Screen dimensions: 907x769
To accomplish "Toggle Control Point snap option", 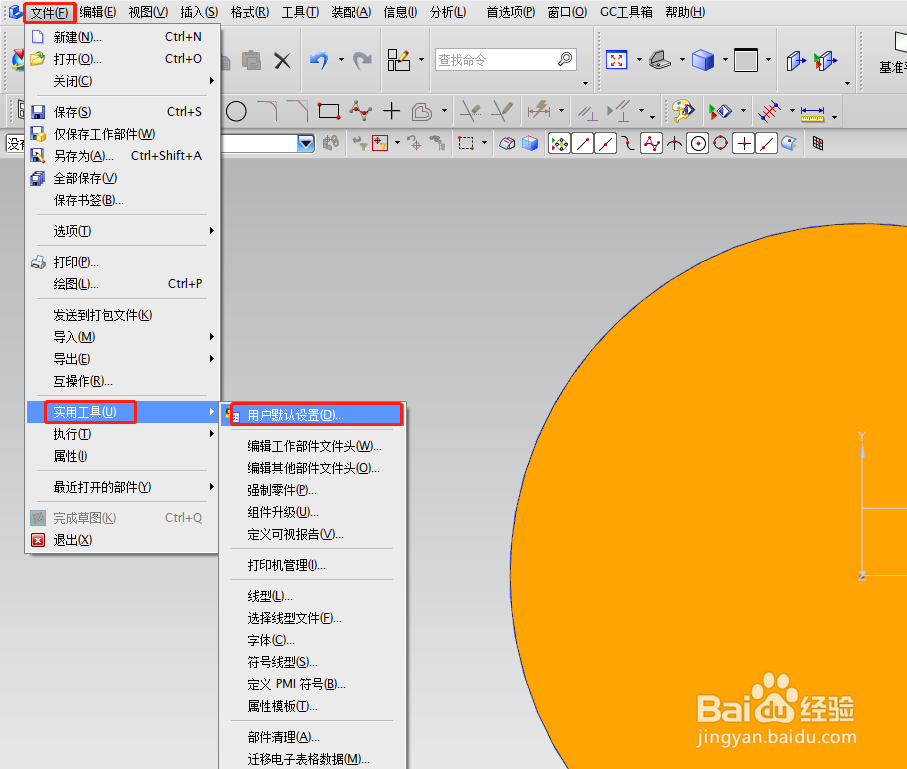I will click(628, 144).
